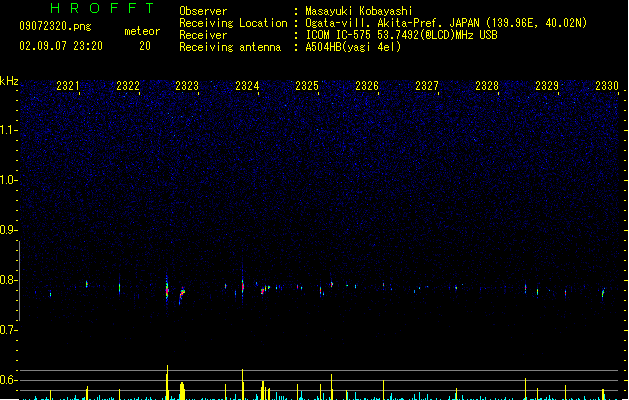The image size is (629, 400).
Task: Click the Observer field label
Action: (x=203, y=11)
